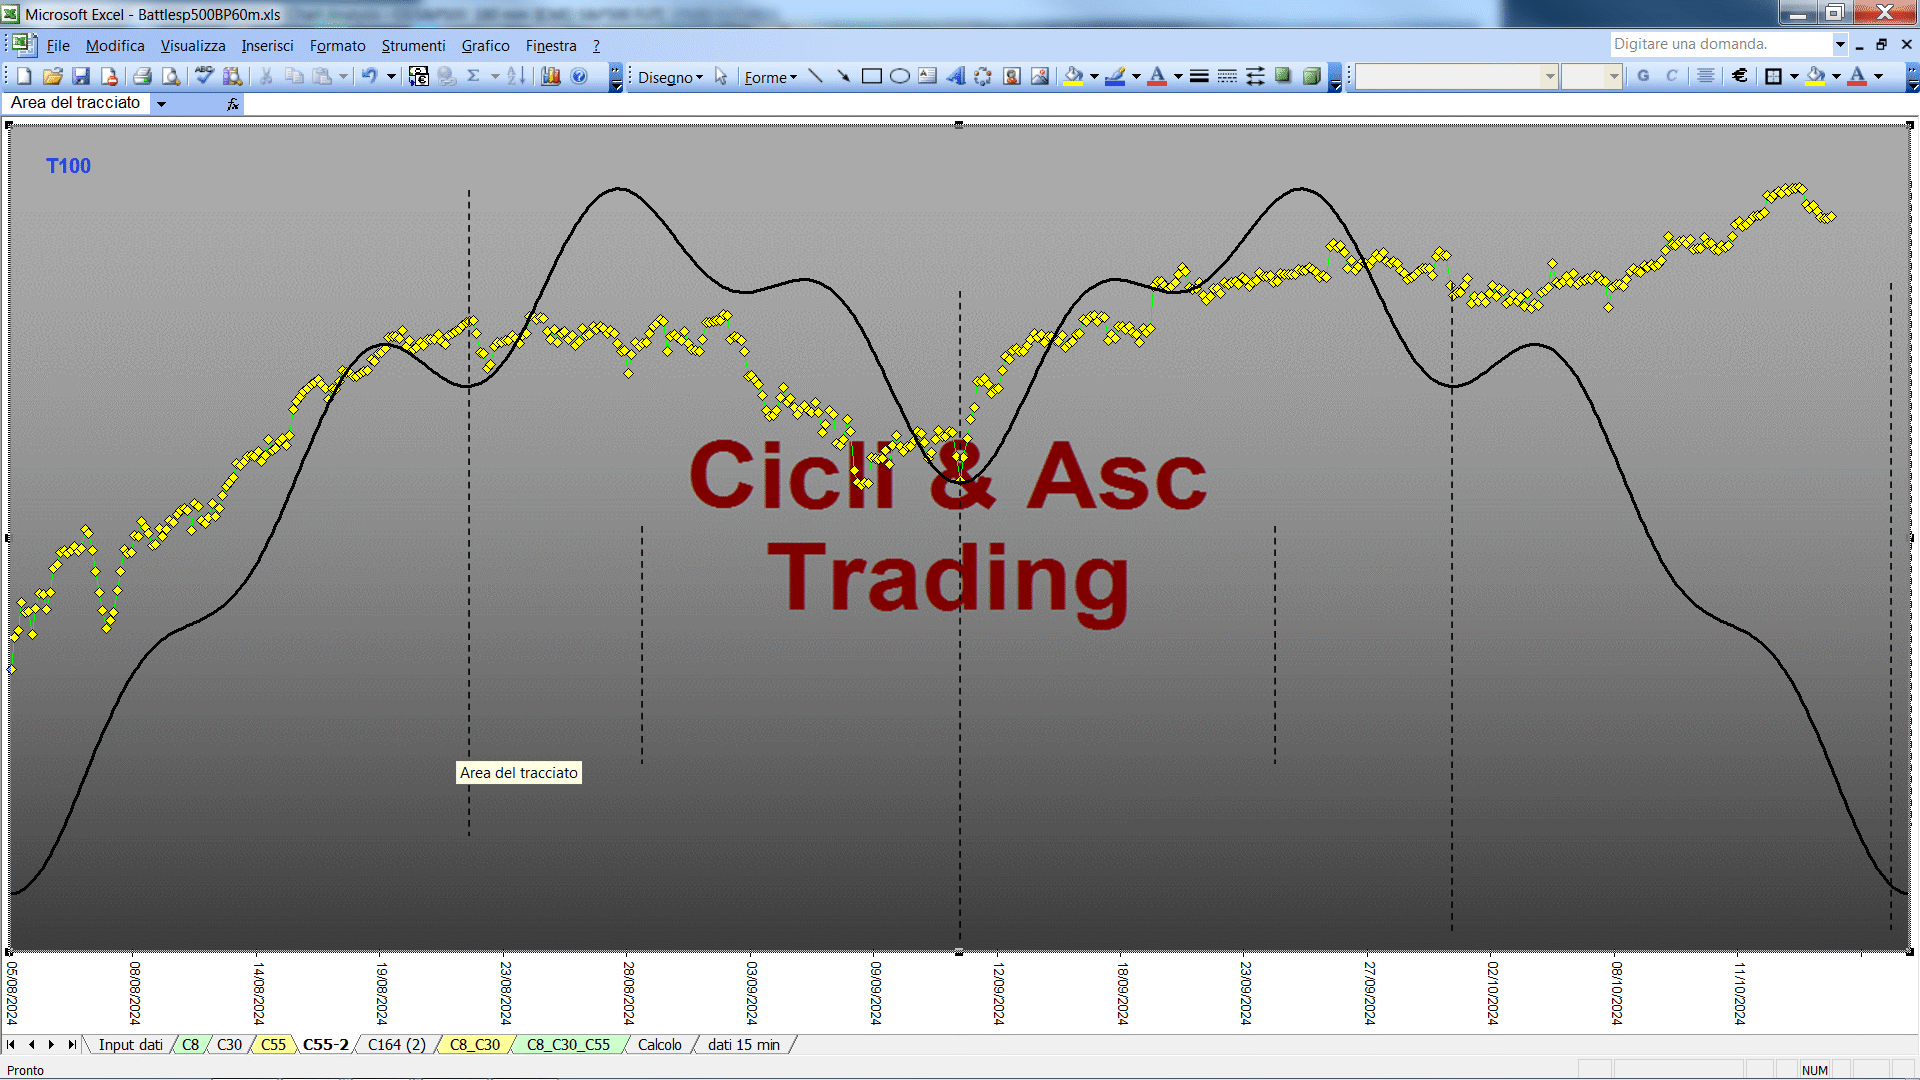Go to the first sheet tab button
The height and width of the screenshot is (1080, 1920).
(11, 1045)
